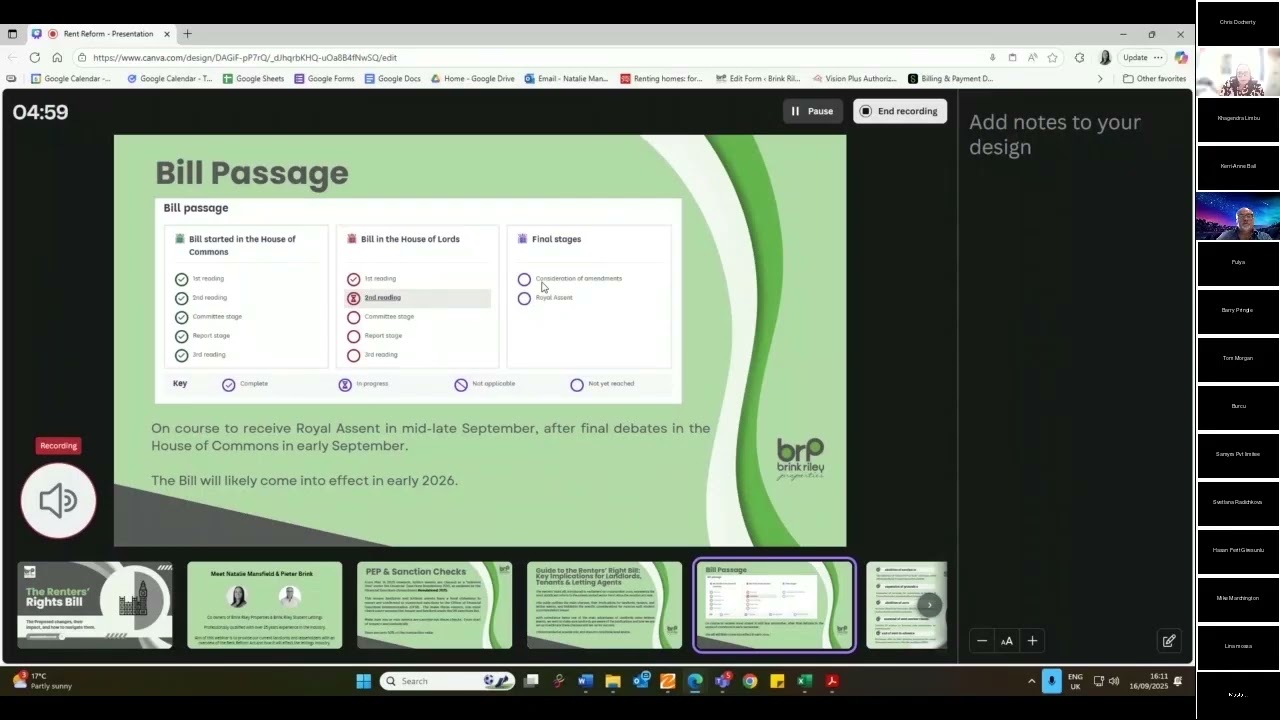Image resolution: width=1280 pixels, height=720 pixels.
Task: Add this page to favorites star
Action: pyautogui.click(x=1052, y=58)
